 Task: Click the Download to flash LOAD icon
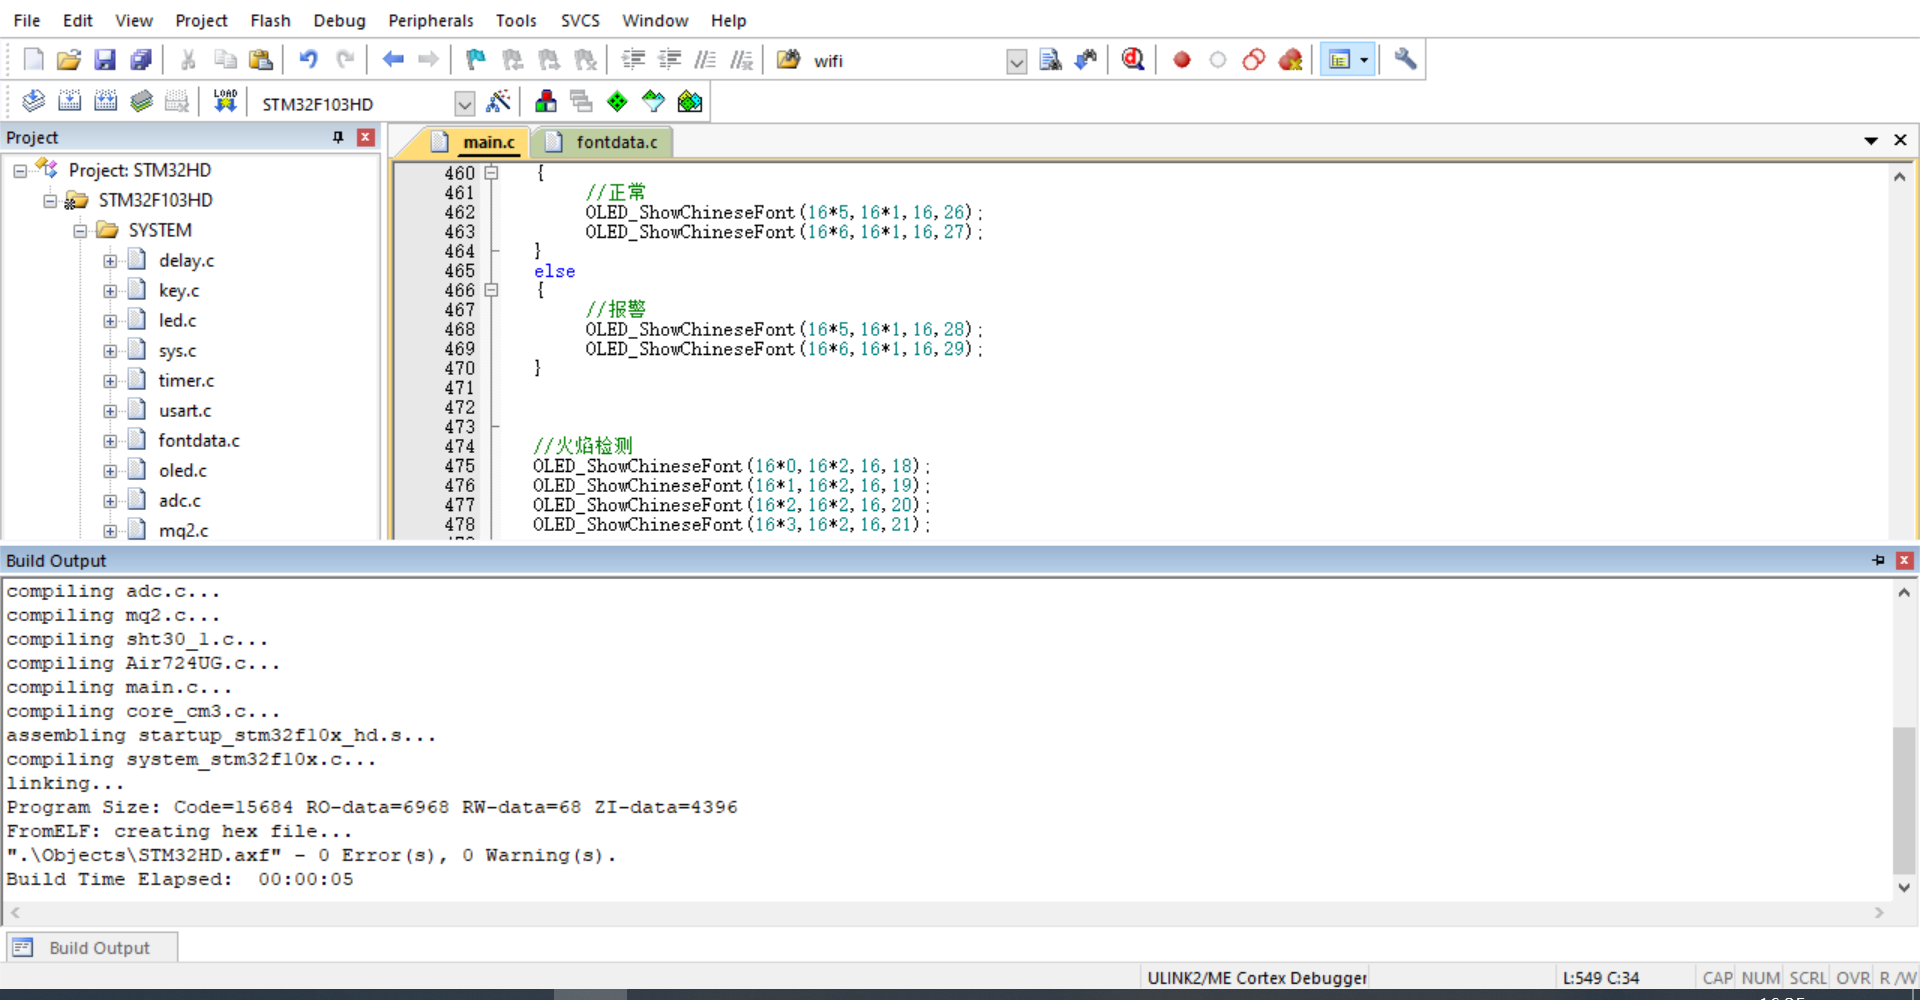tap(225, 101)
